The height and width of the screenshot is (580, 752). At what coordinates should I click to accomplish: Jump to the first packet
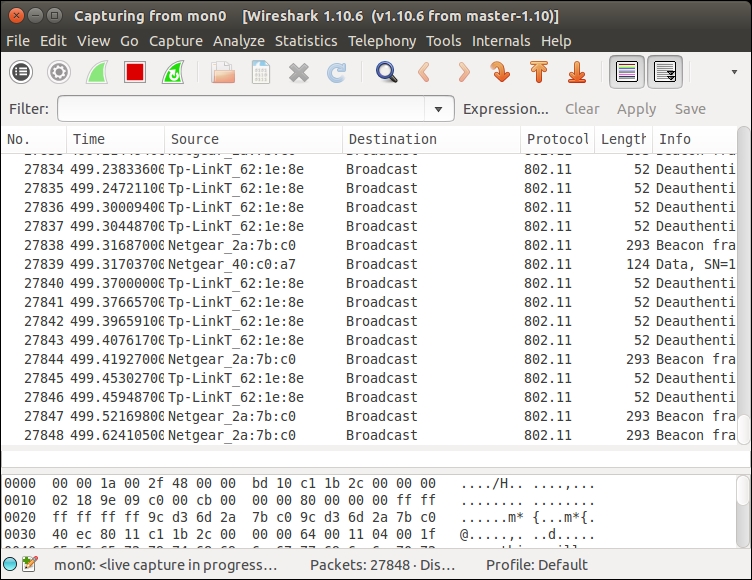539,72
